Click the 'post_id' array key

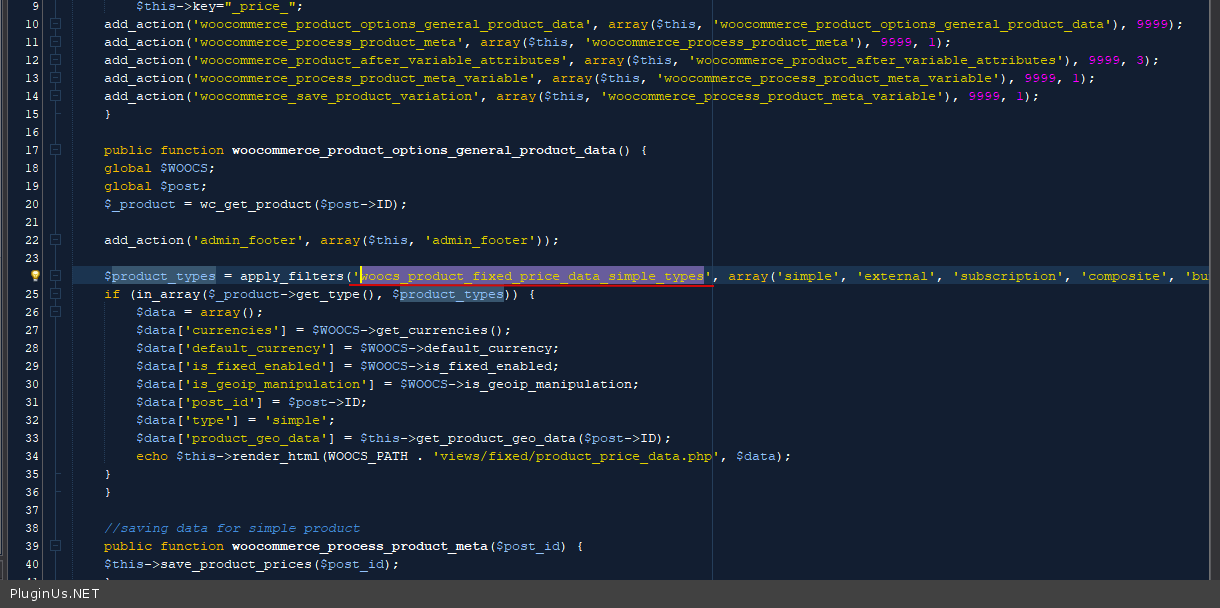coord(220,402)
